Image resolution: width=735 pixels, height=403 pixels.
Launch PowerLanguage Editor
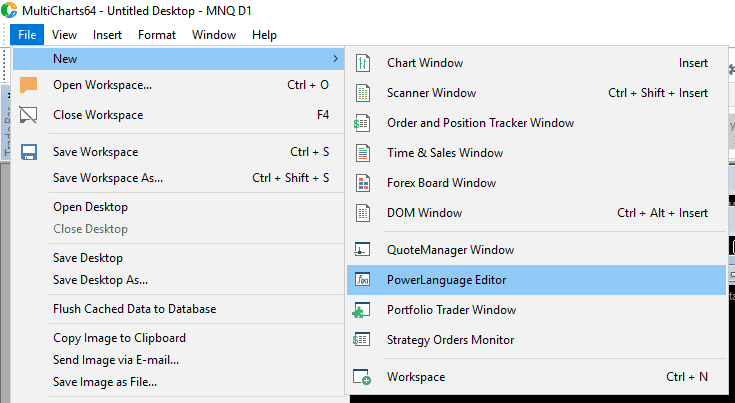pos(536,280)
